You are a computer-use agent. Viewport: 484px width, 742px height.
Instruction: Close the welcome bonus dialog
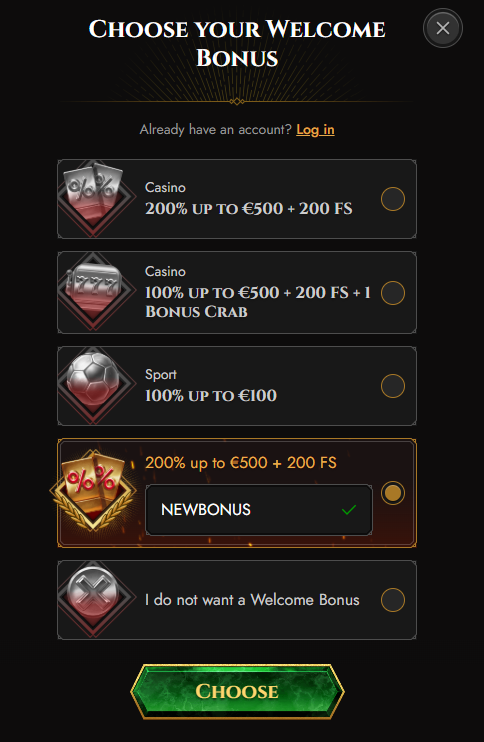click(443, 28)
